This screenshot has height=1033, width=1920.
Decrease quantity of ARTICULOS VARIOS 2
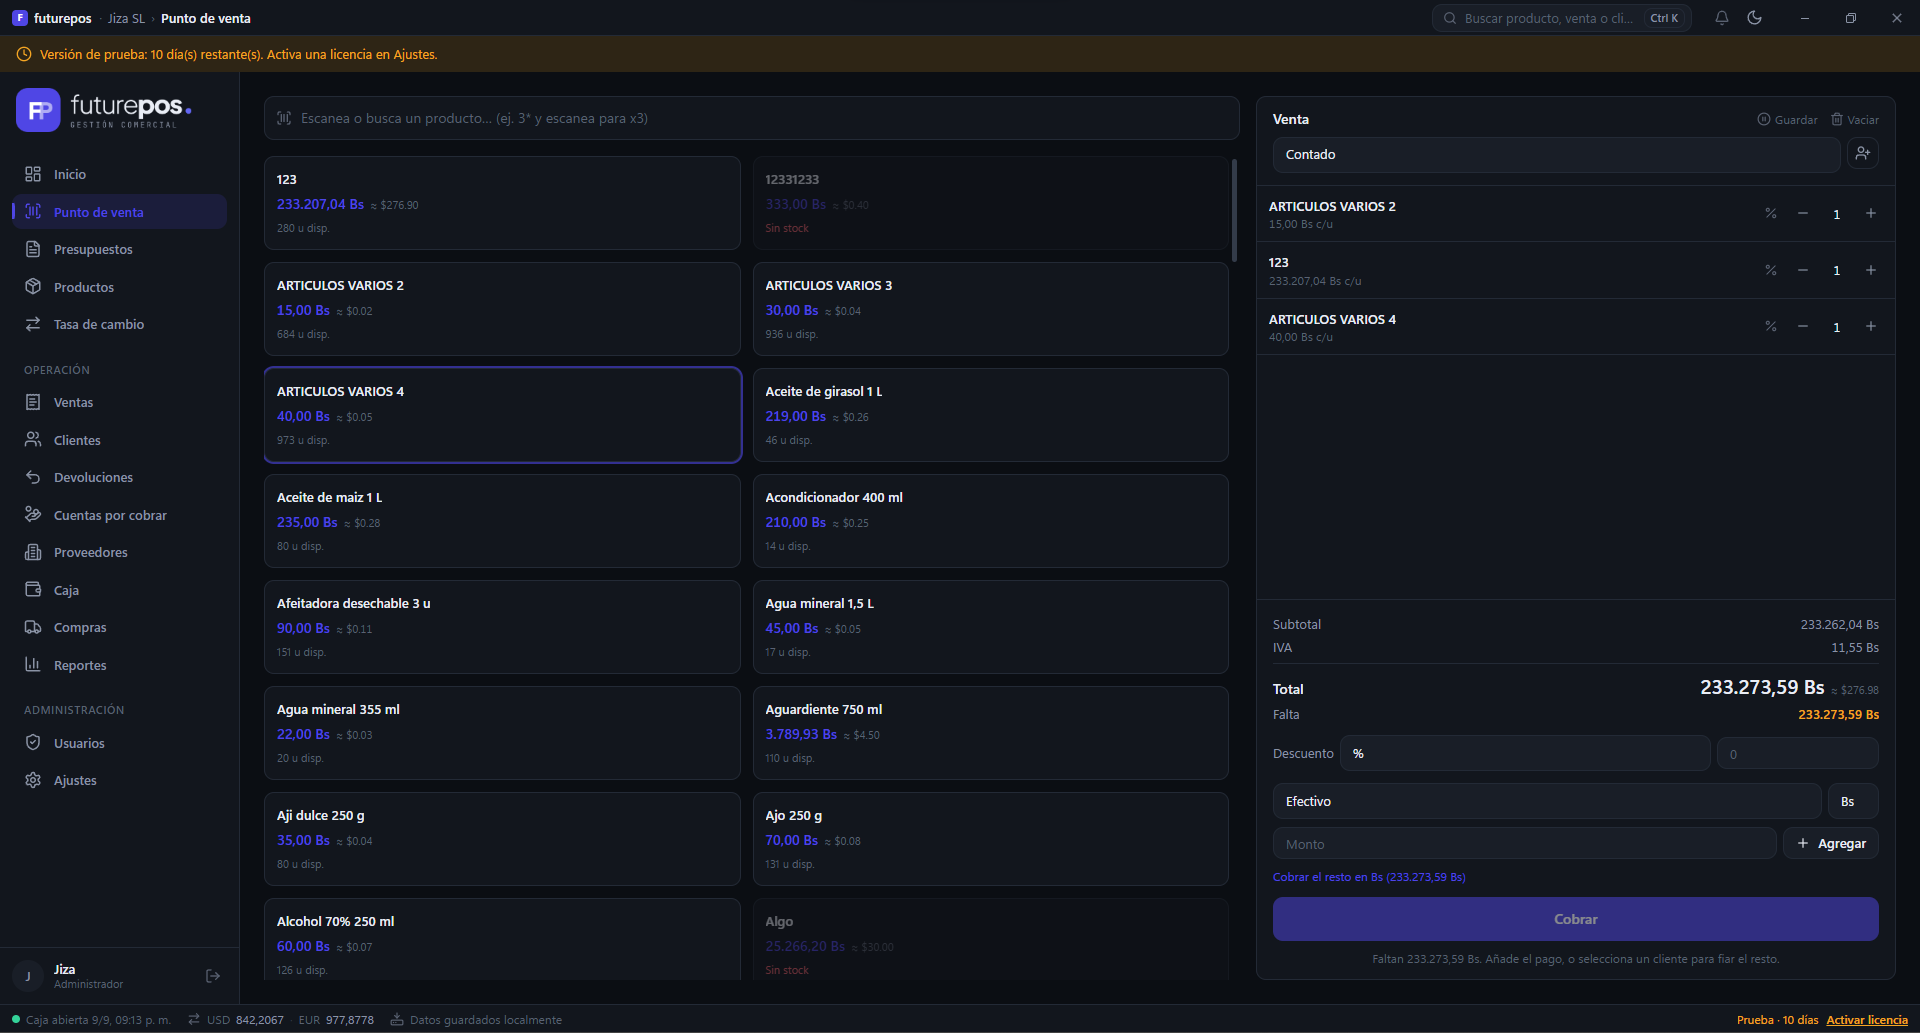click(1803, 214)
